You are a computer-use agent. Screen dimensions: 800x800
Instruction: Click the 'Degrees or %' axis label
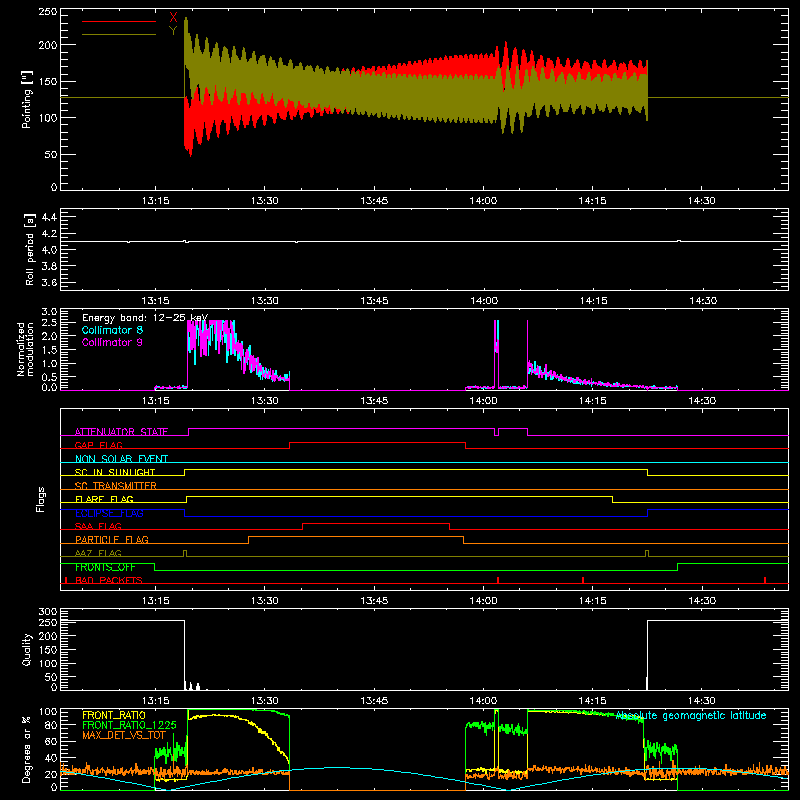point(26,749)
